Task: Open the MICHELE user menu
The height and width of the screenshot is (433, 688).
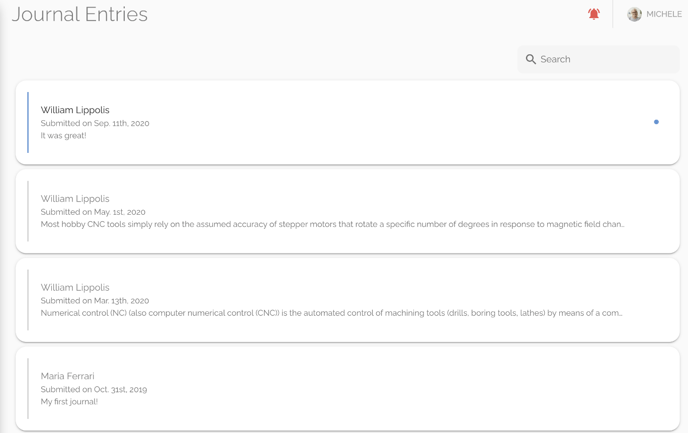Action: click(654, 14)
